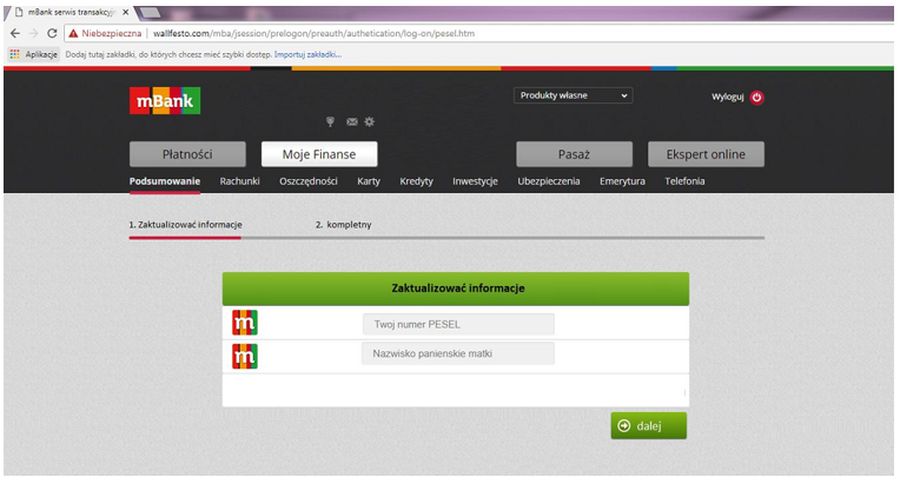Select step 2 kompletny
Image resolution: width=900 pixels, height=484 pixels.
[x=343, y=224]
